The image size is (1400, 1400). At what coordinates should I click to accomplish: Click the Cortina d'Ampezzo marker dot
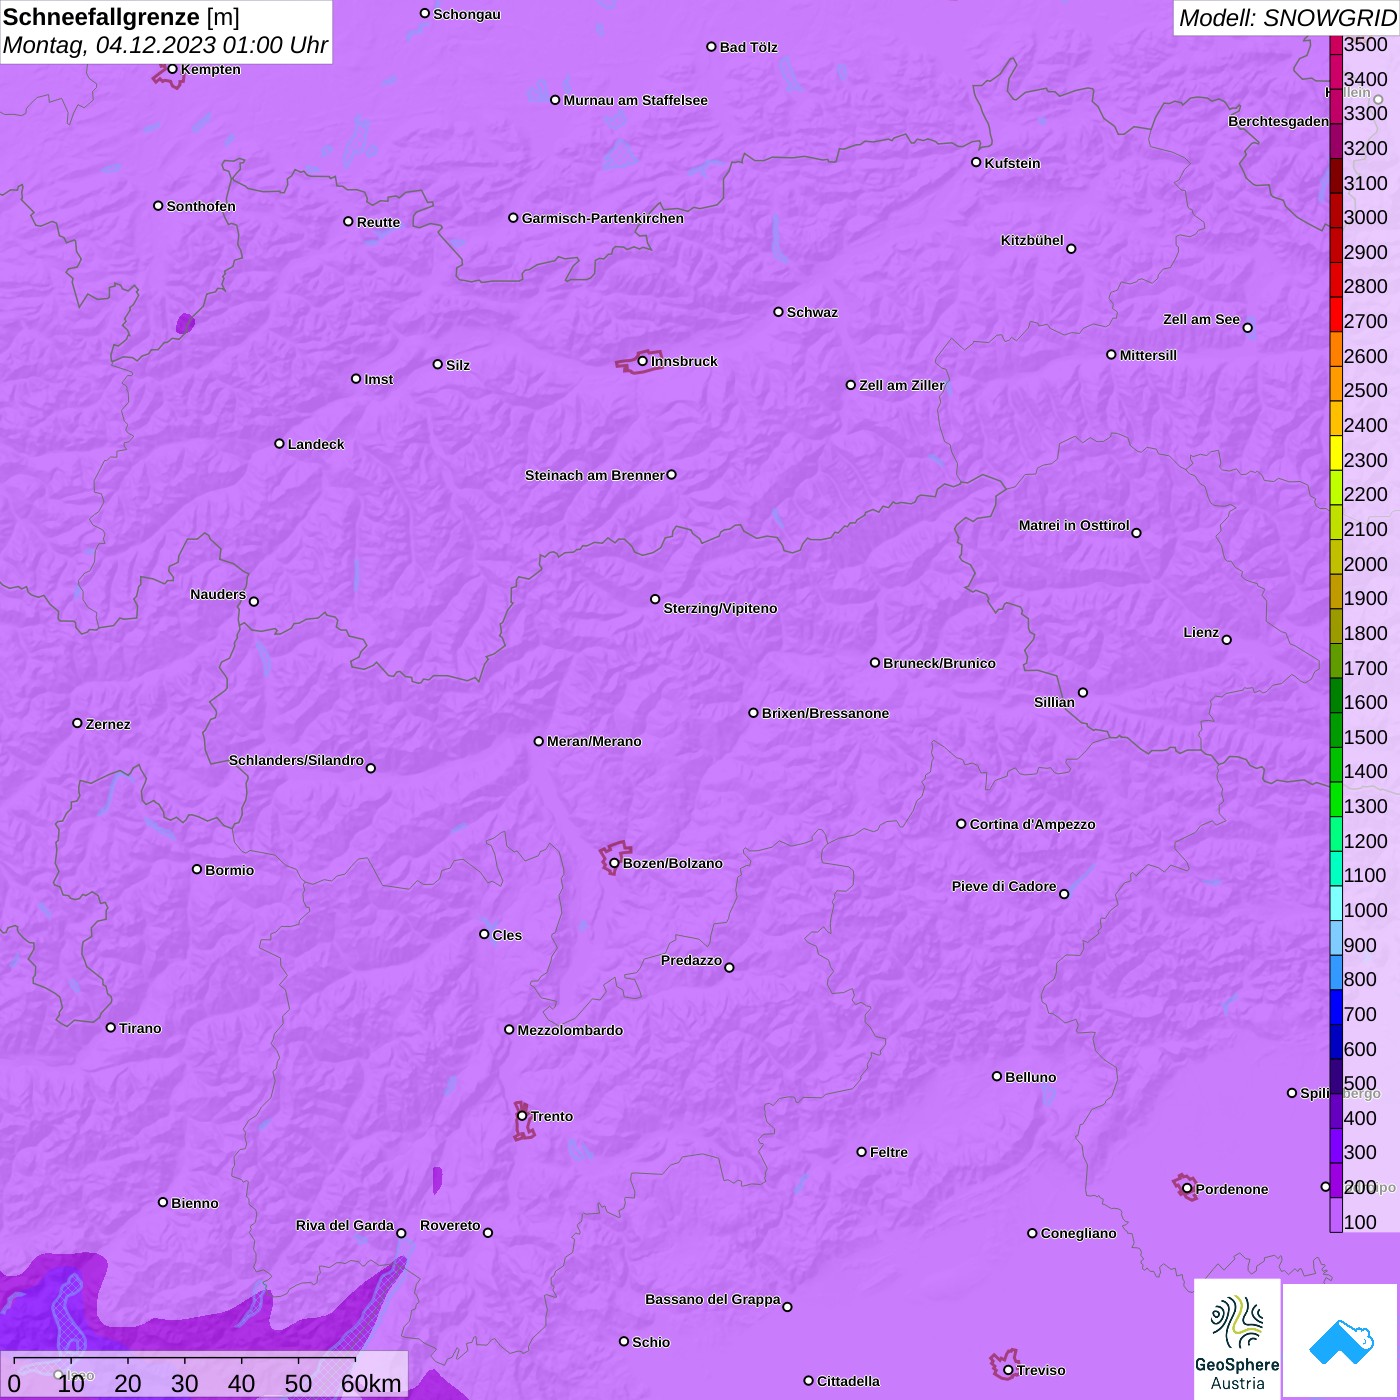[961, 824]
